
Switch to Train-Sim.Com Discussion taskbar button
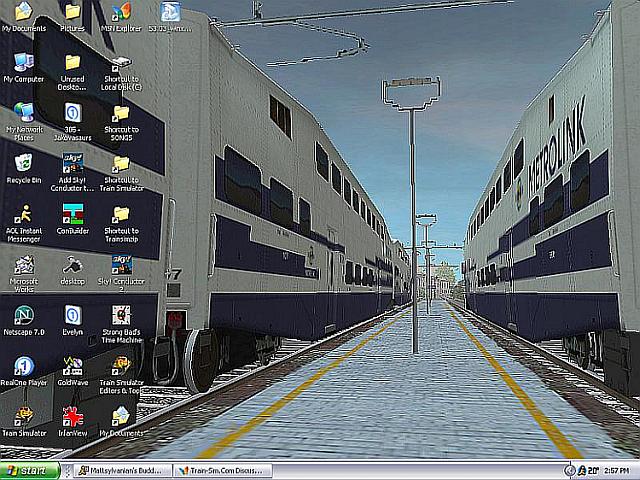pyautogui.click(x=222, y=471)
